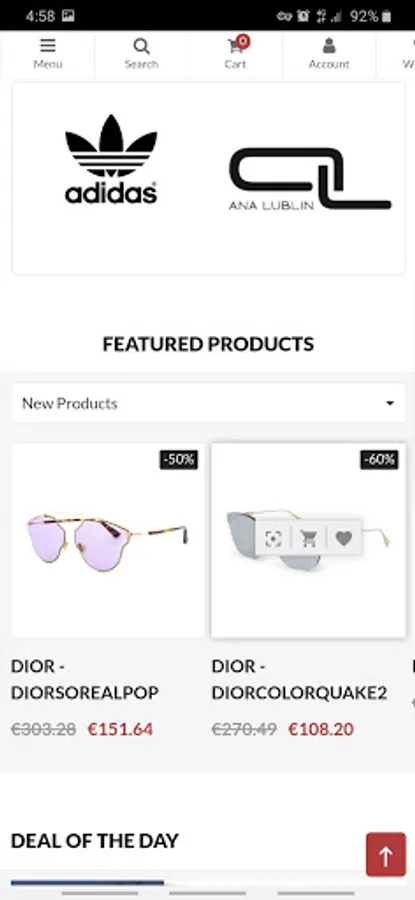Tap the -60% discount badge
The height and width of the screenshot is (900, 415).
[x=379, y=460]
